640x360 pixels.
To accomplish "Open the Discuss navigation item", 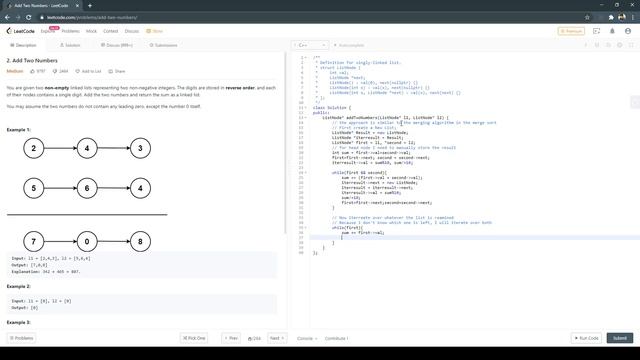I will pyautogui.click(x=132, y=31).
